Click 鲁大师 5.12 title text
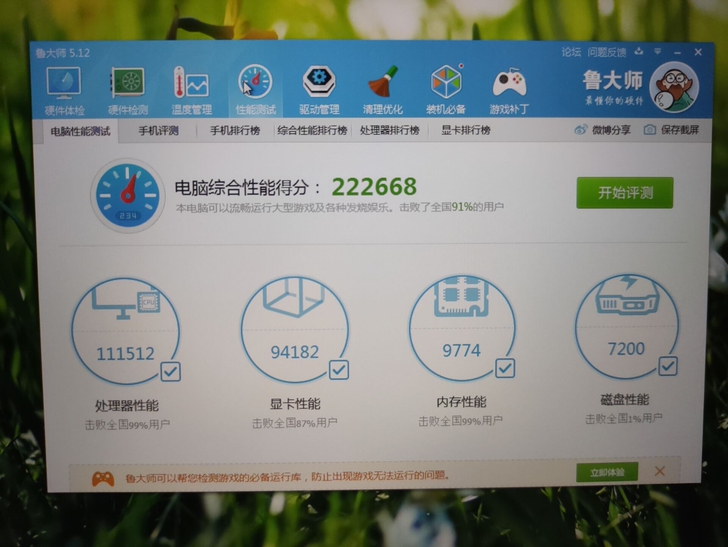 pos(62,53)
